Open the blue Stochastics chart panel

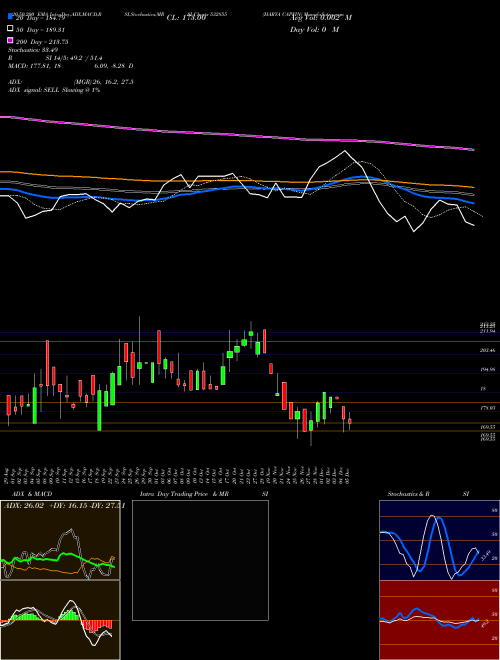[439, 540]
